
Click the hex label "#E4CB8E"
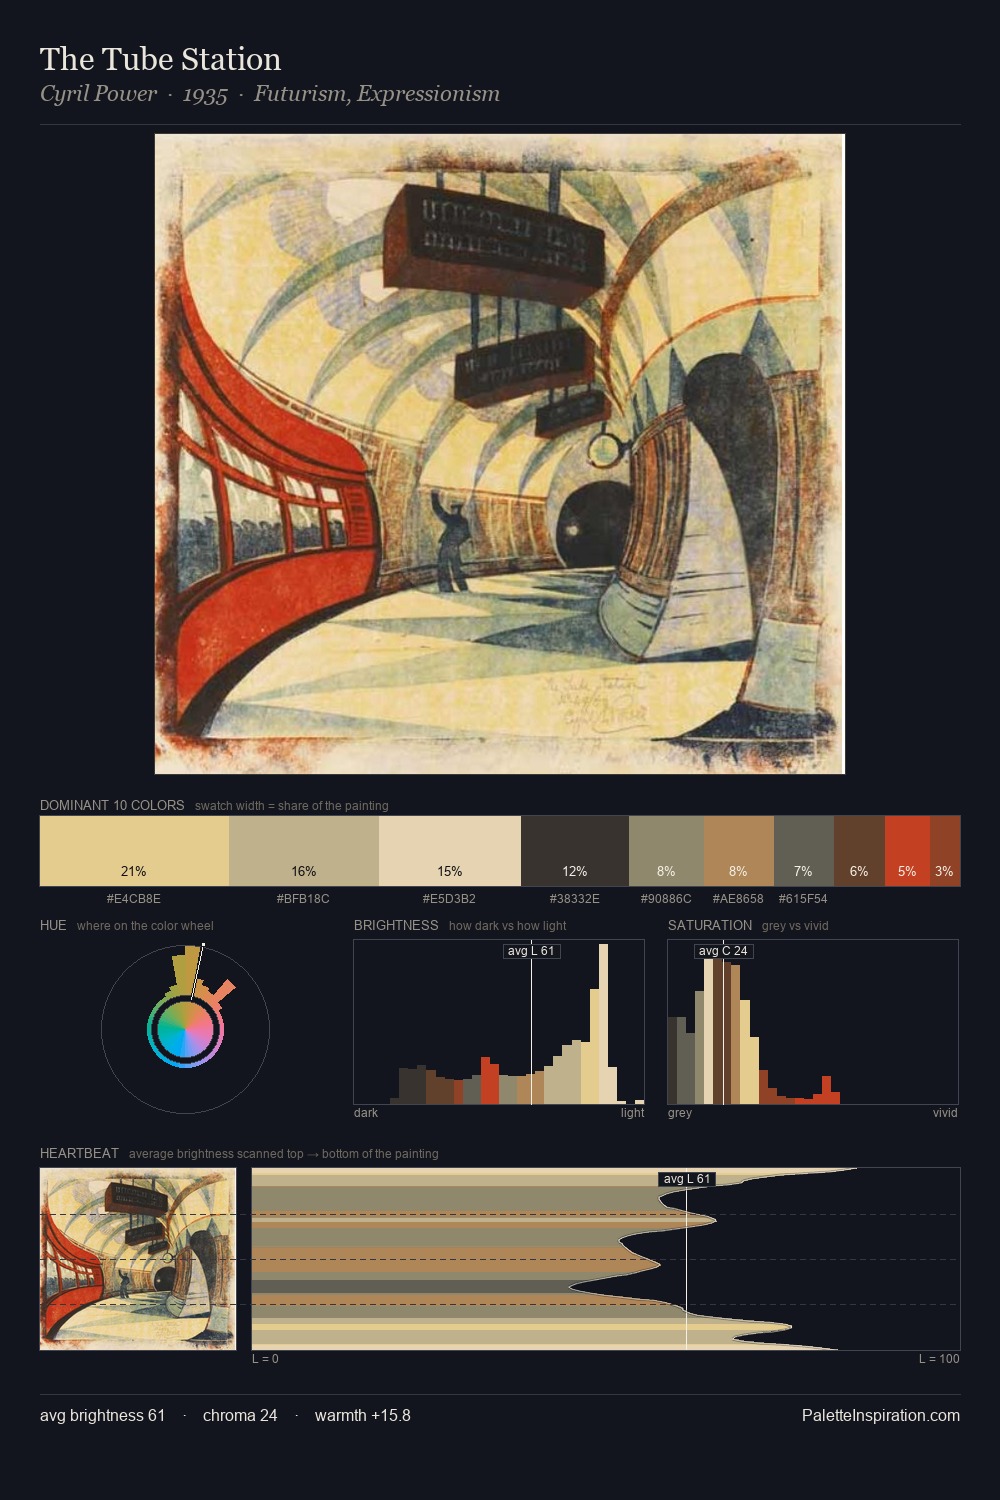coord(134,898)
